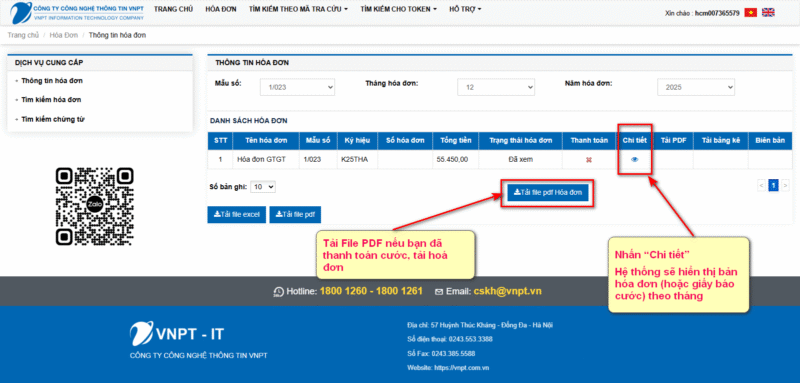Switch language with the Vietnamese flag icon

pos(750,13)
